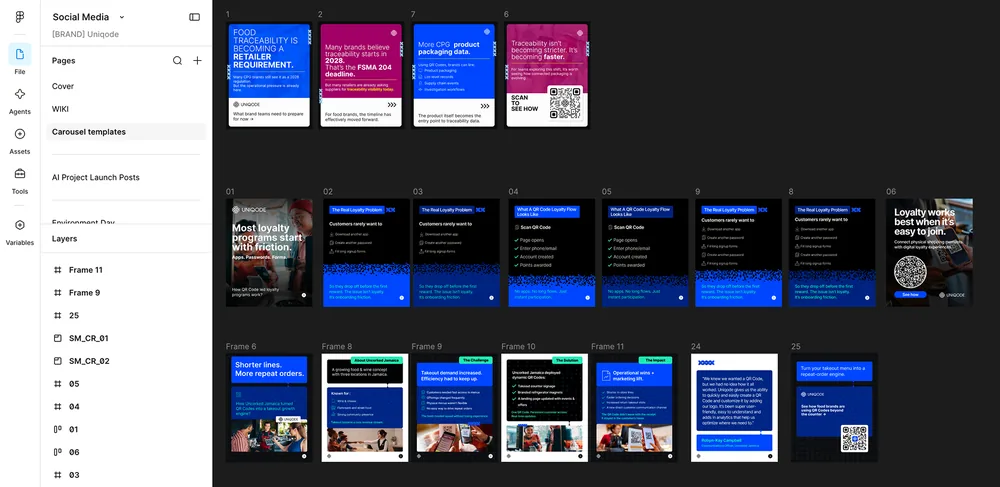
Task: Toggle the sidebar collapse icon
Action: [195, 17]
